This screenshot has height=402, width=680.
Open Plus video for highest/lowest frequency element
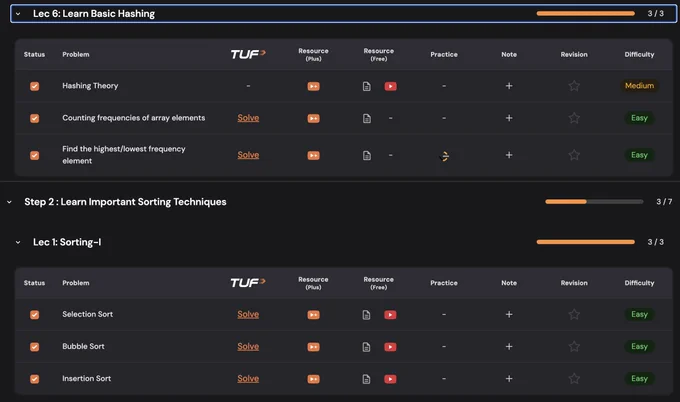[314, 155]
